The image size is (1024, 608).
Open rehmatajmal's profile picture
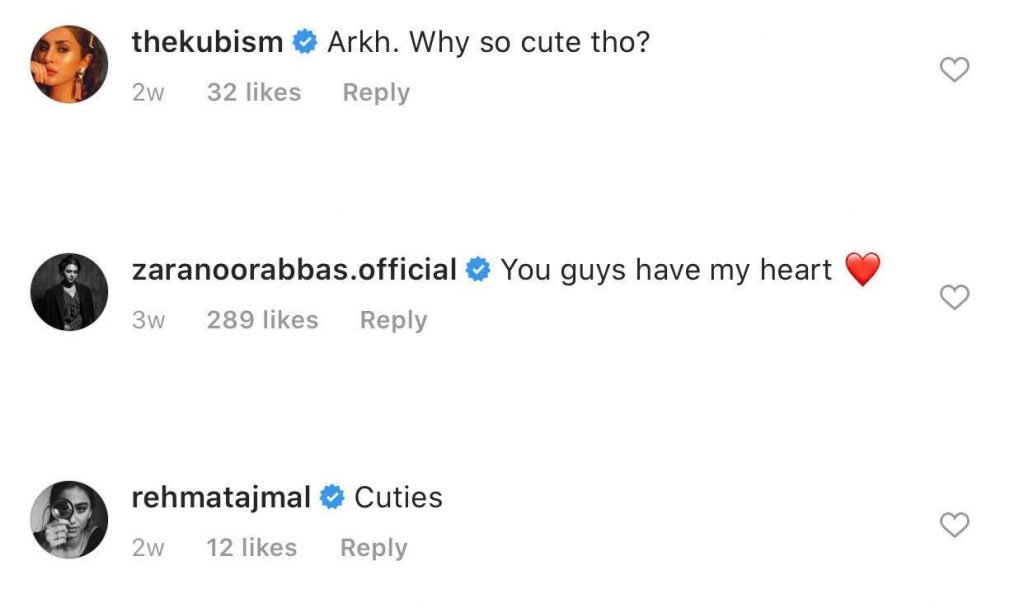pos(69,520)
